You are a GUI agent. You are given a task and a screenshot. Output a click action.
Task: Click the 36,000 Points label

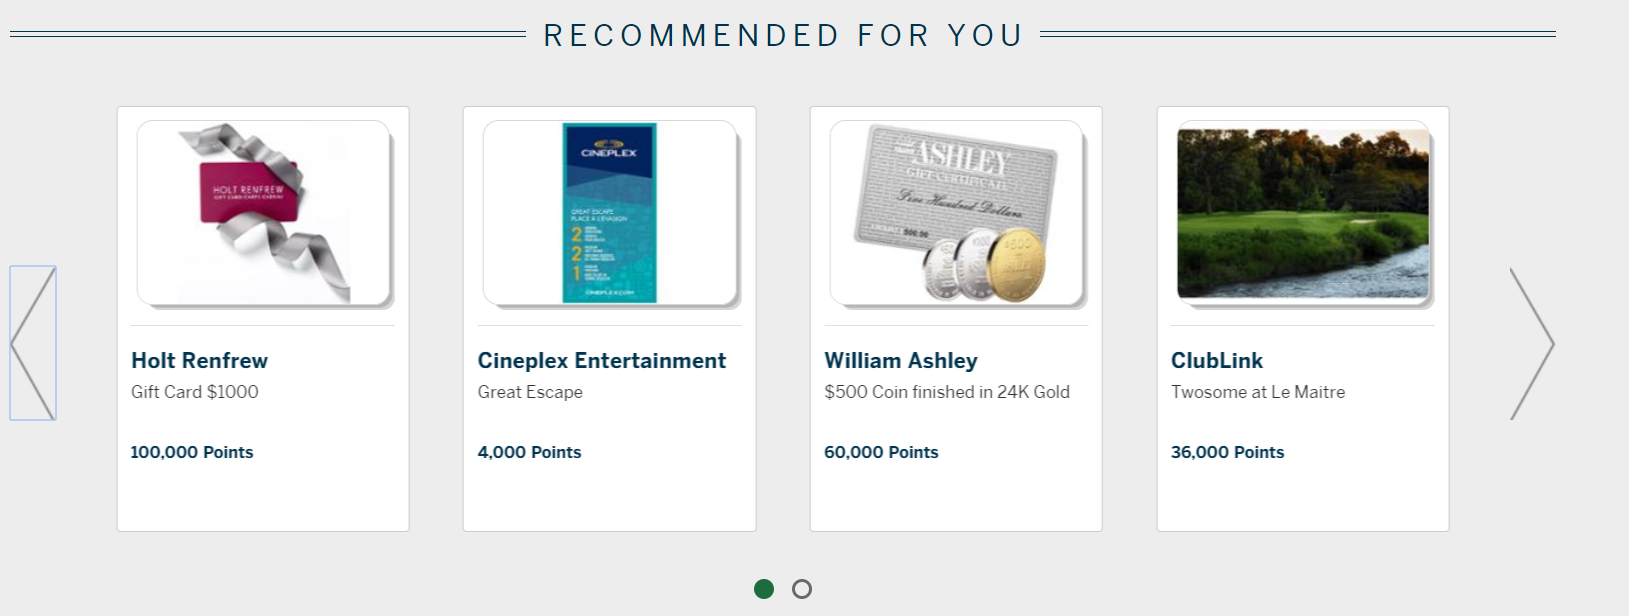1228,452
